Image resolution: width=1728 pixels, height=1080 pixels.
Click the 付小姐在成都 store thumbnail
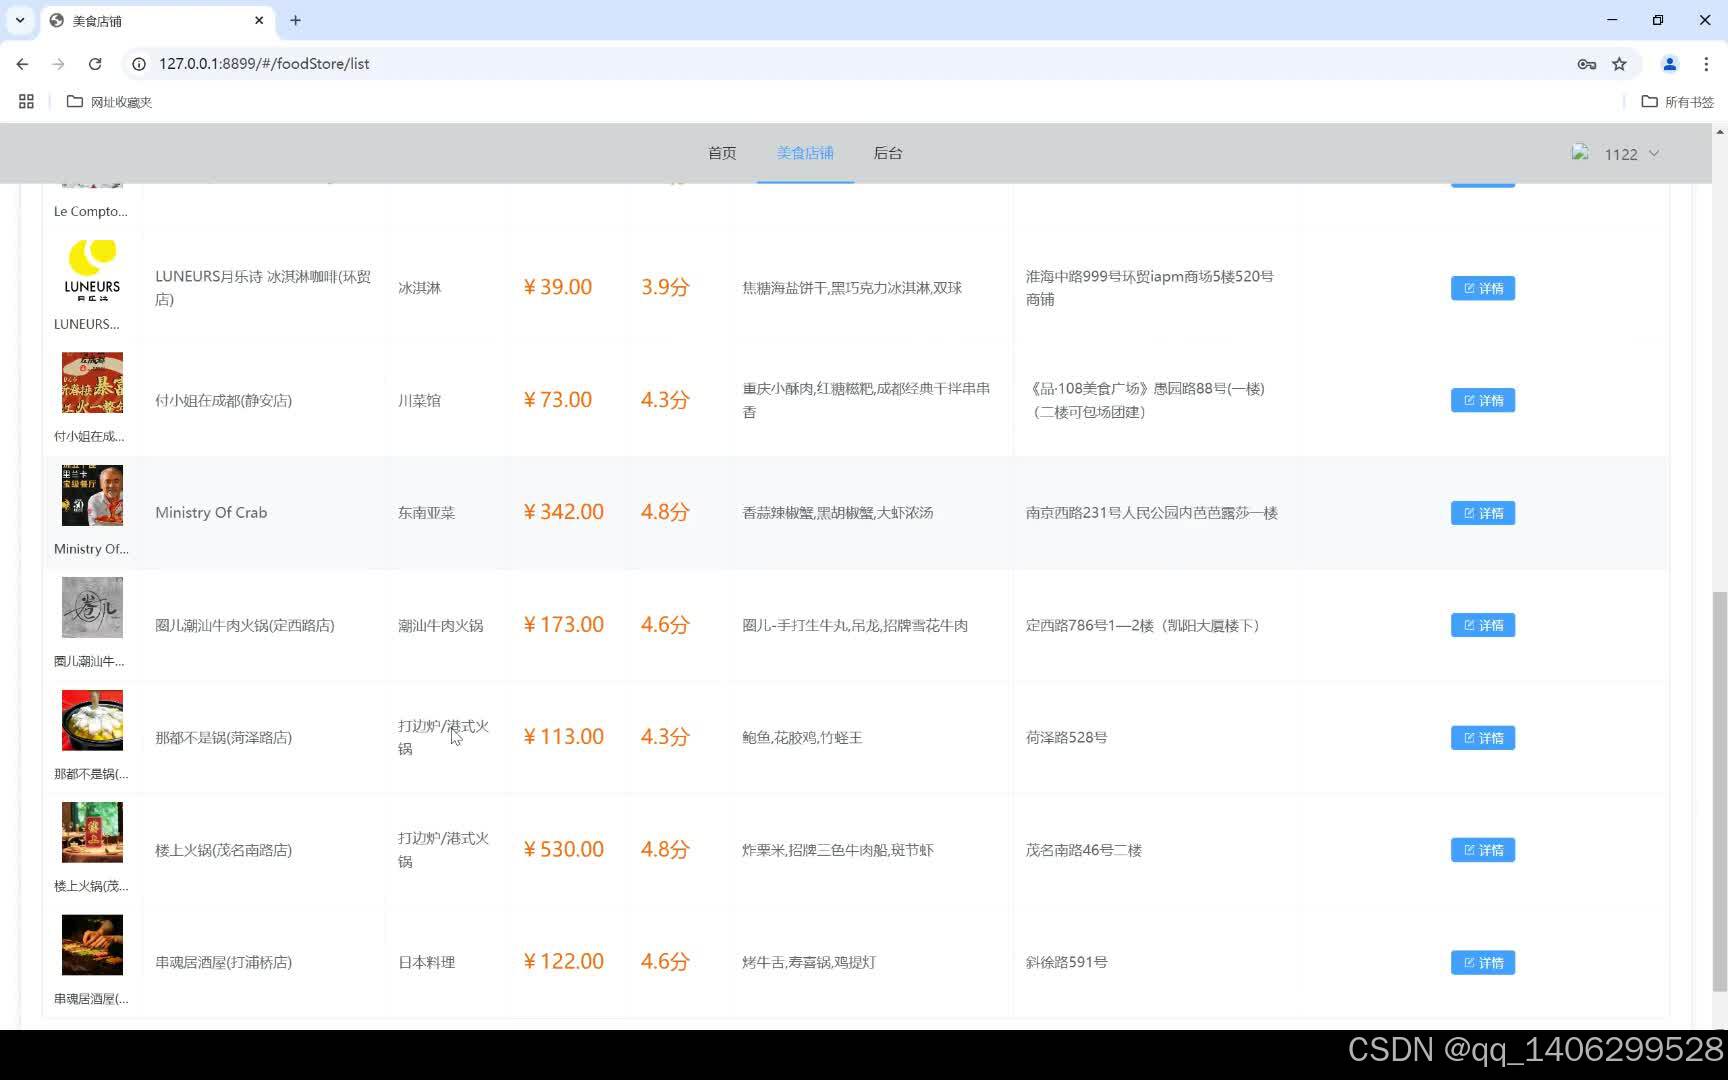click(92, 383)
